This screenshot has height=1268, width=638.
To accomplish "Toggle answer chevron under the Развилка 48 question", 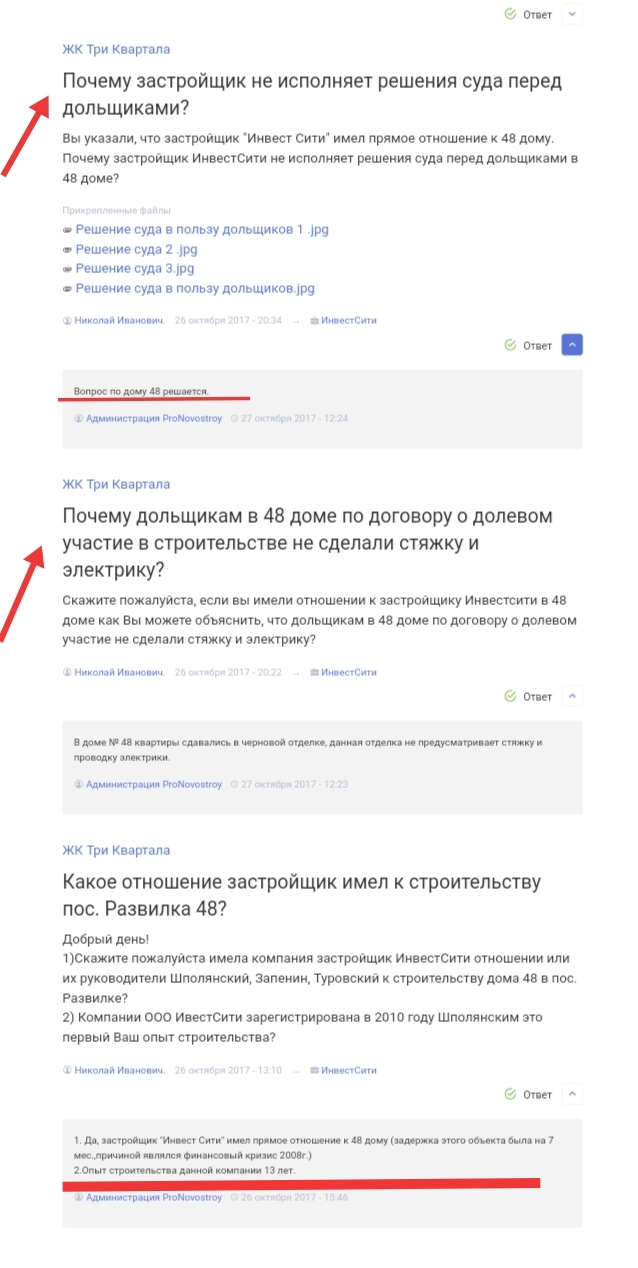I will (x=572, y=1094).
